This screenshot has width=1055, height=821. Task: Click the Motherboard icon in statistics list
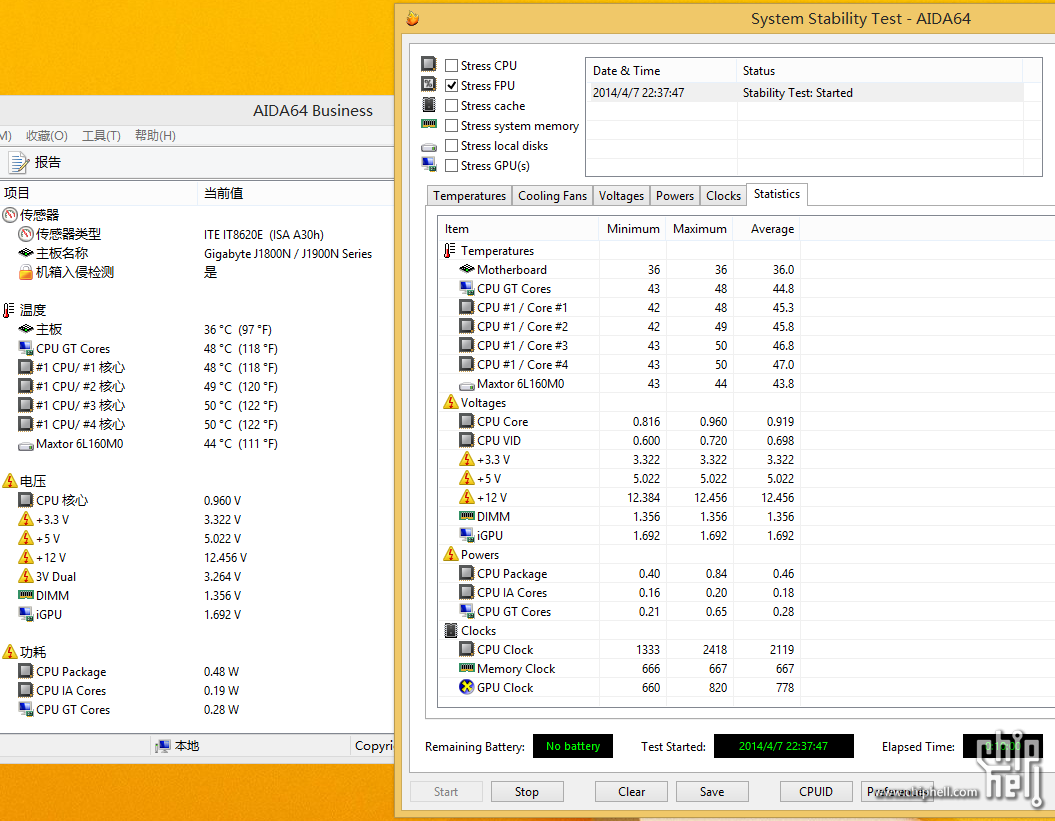click(467, 269)
